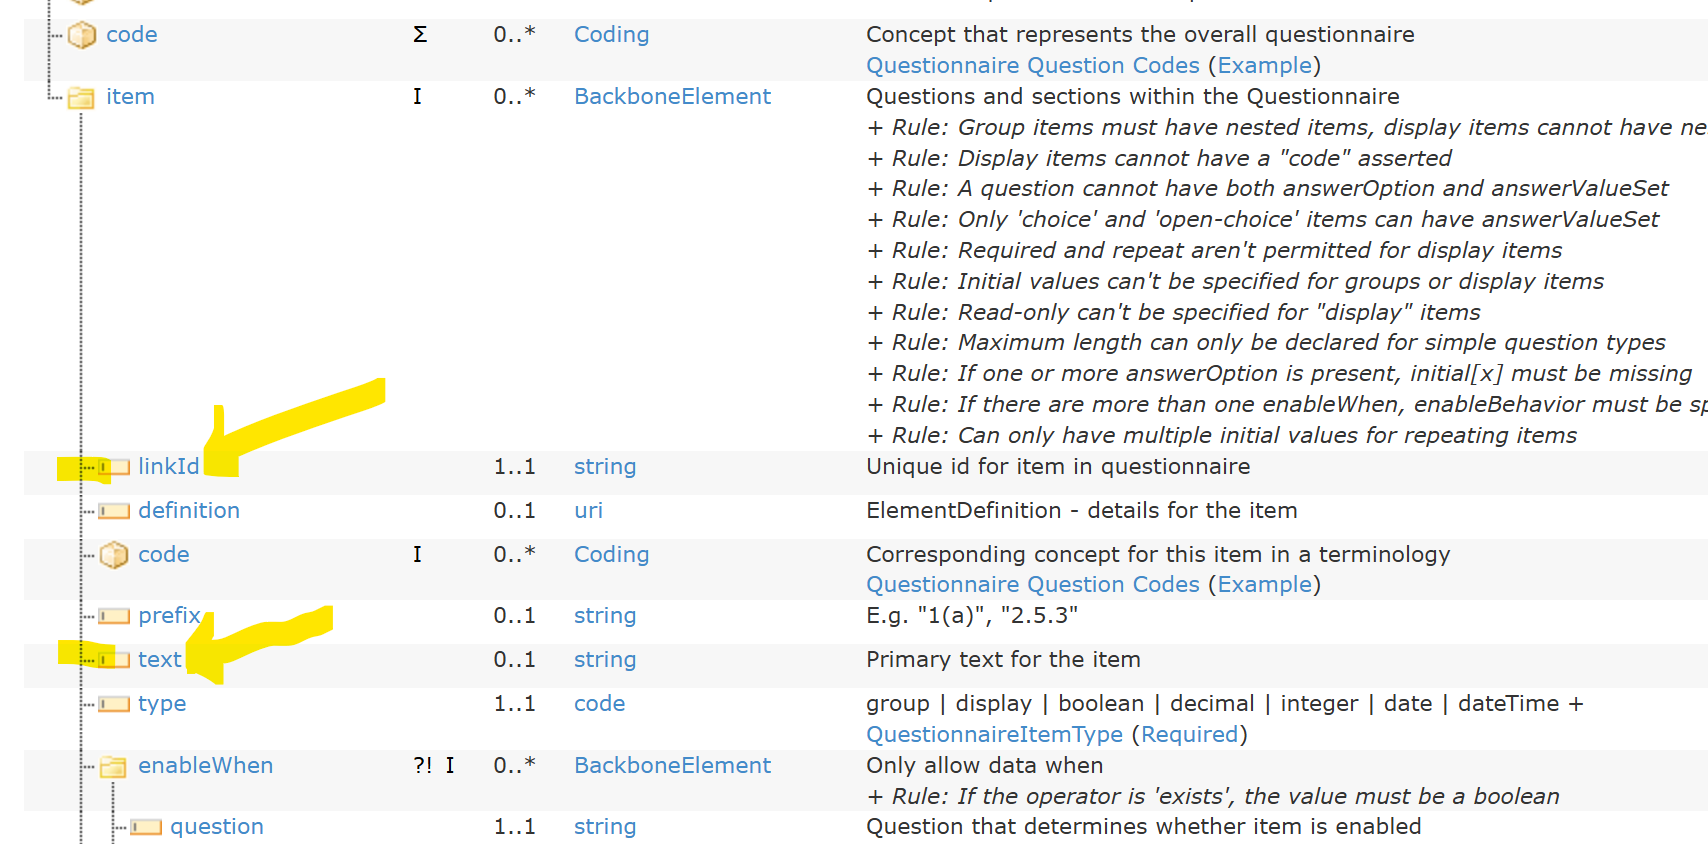Click the primitive icon beside linkId
The image size is (1708, 844).
tap(114, 467)
